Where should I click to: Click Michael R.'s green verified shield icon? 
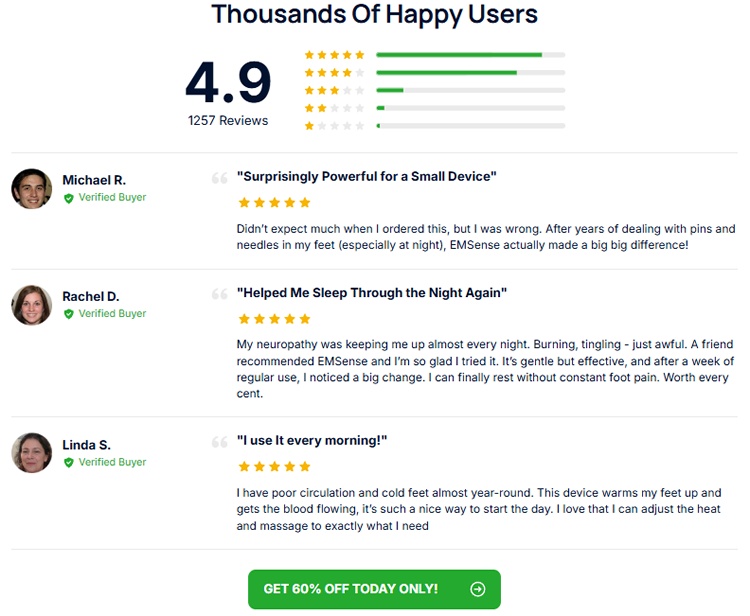69,198
